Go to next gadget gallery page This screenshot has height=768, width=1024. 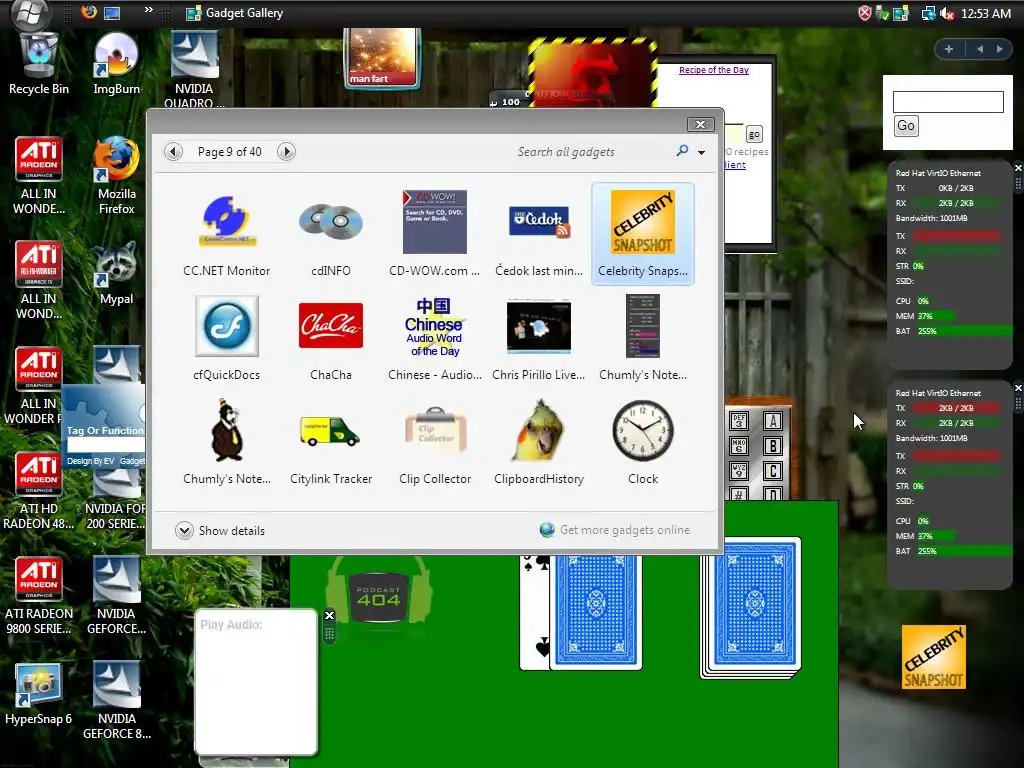tap(286, 152)
